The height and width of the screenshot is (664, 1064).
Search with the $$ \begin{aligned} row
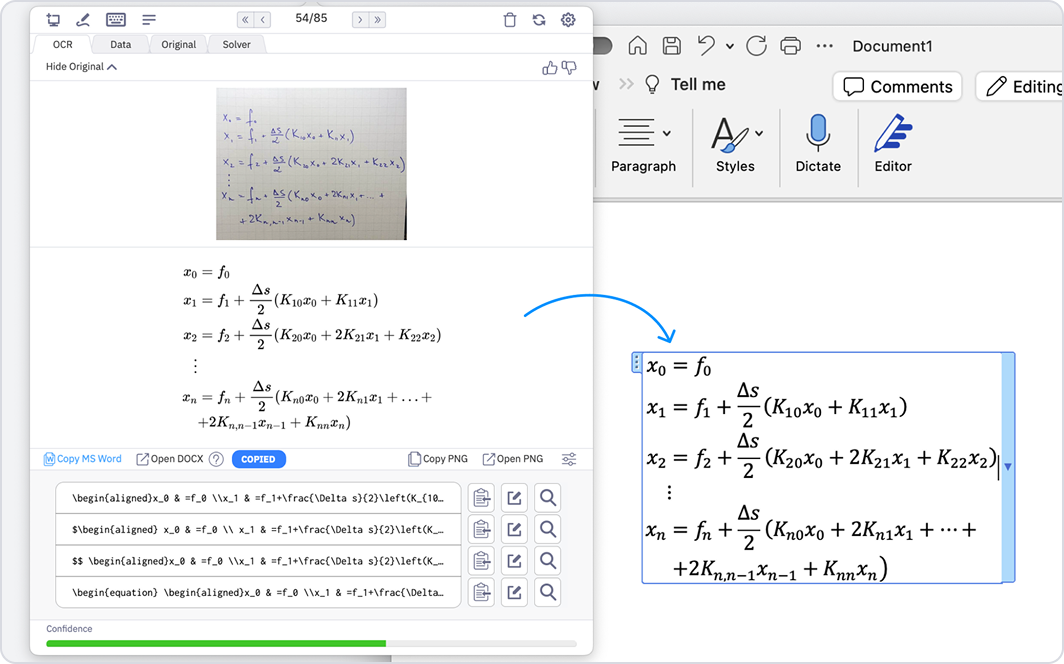click(x=548, y=561)
